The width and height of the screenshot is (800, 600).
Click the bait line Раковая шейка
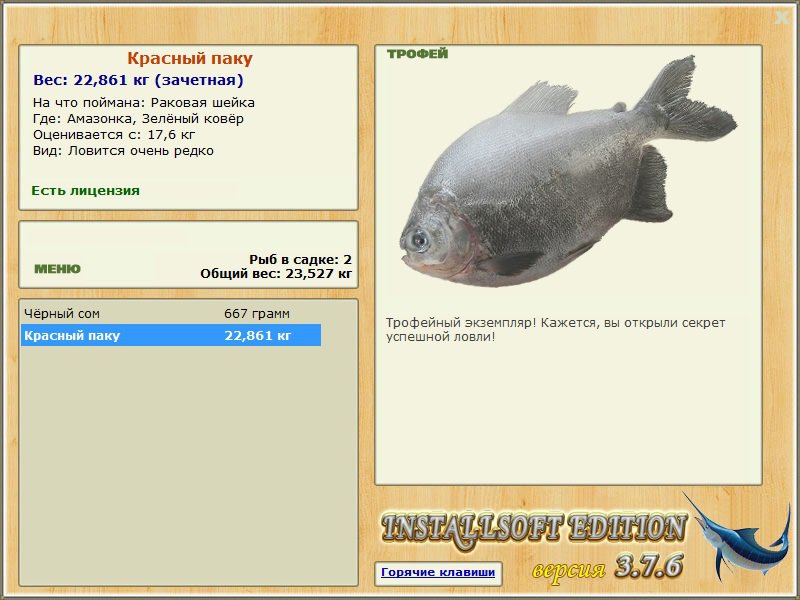[143, 103]
